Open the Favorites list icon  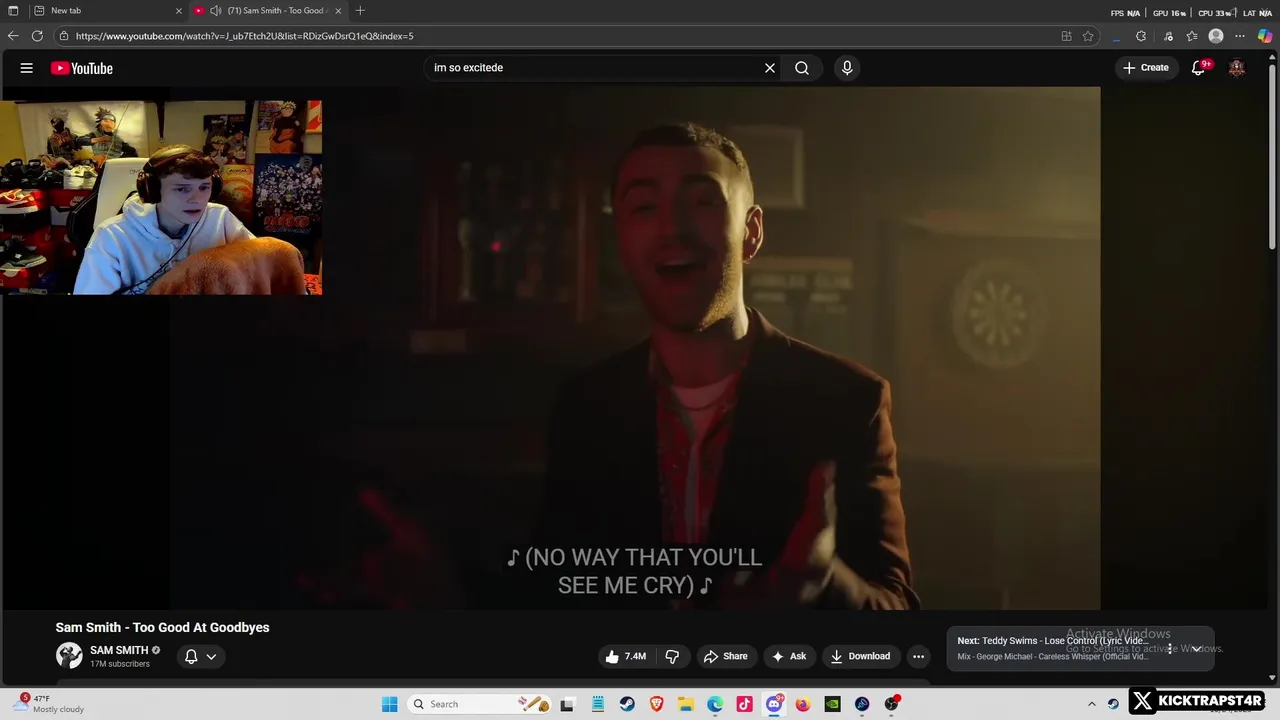tap(1192, 36)
